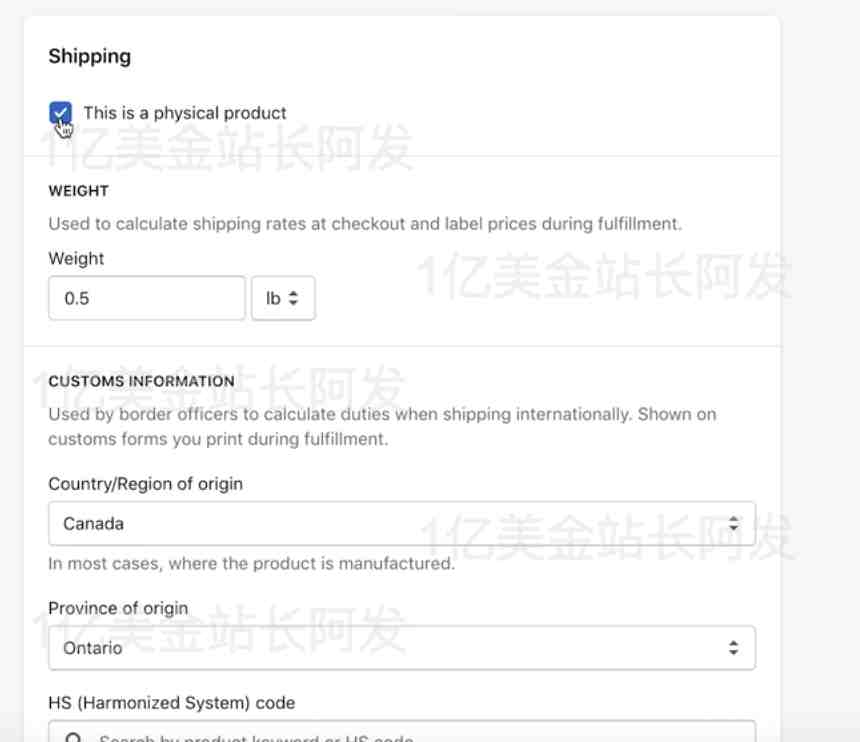Click the arrows icon in the Canada selector
The height and width of the screenshot is (742, 860).
click(733, 523)
